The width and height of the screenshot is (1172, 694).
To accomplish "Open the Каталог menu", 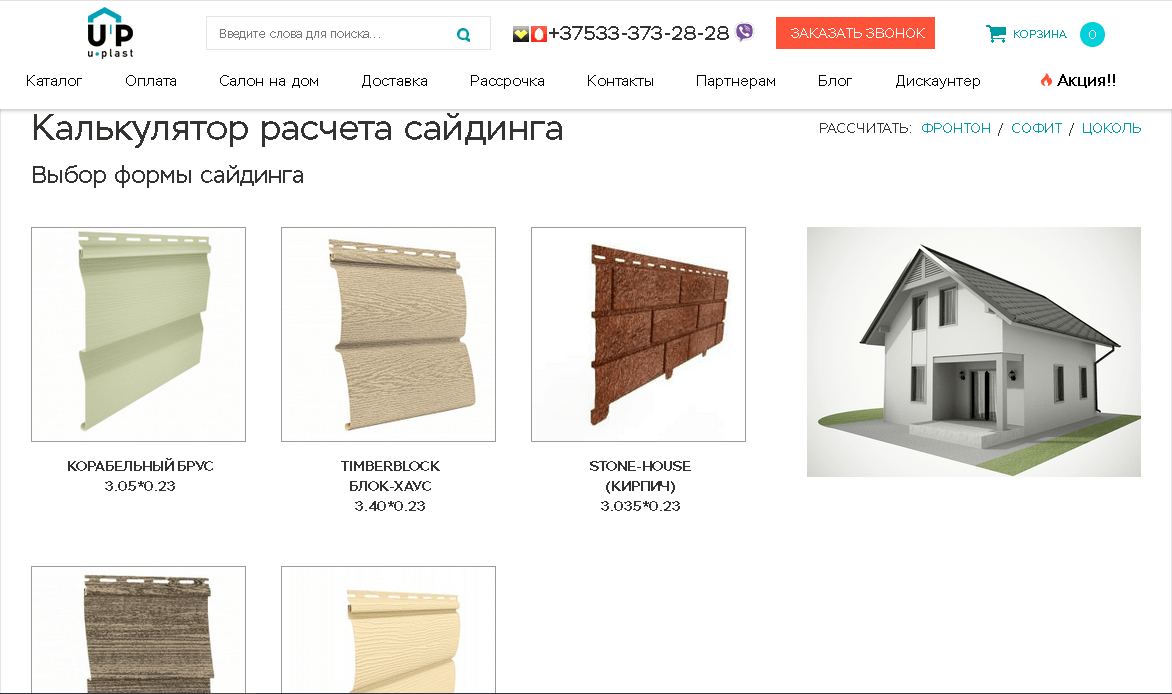I will coord(54,81).
